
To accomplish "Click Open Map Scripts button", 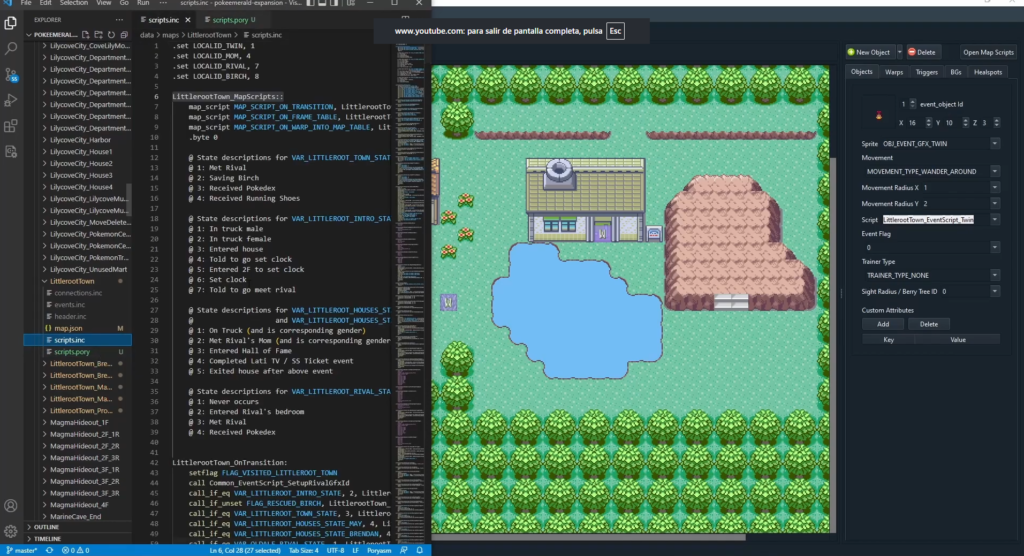I will [988, 52].
